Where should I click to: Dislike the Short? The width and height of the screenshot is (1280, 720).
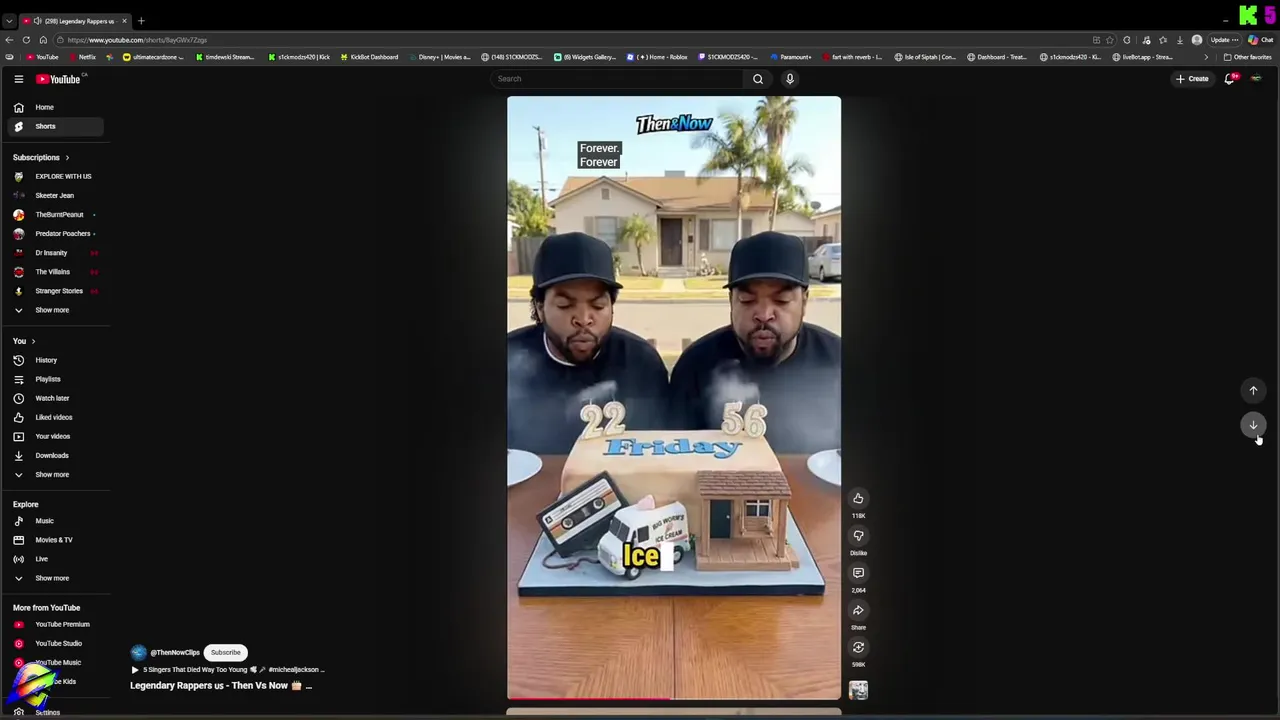(858, 536)
